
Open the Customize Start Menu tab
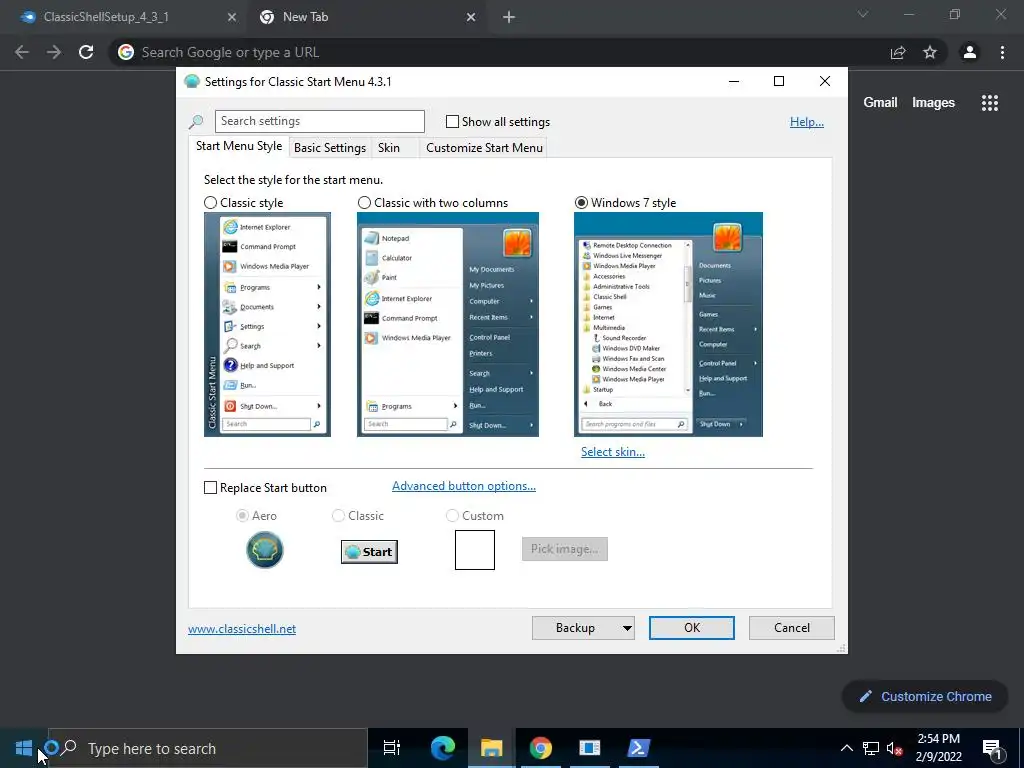click(484, 148)
